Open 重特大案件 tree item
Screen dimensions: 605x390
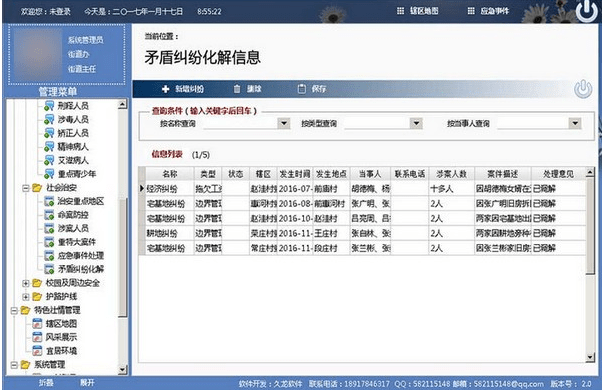tap(77, 242)
